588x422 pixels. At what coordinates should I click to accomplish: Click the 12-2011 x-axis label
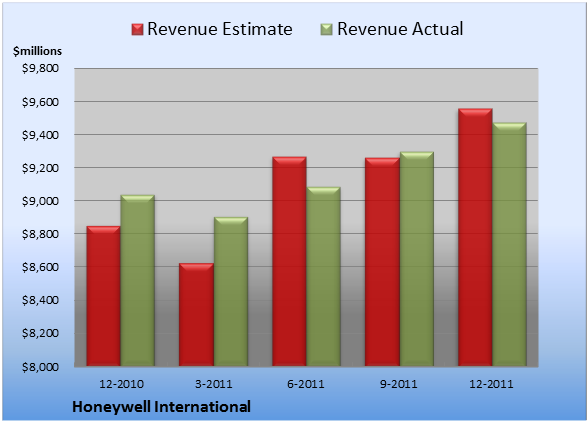(x=491, y=384)
